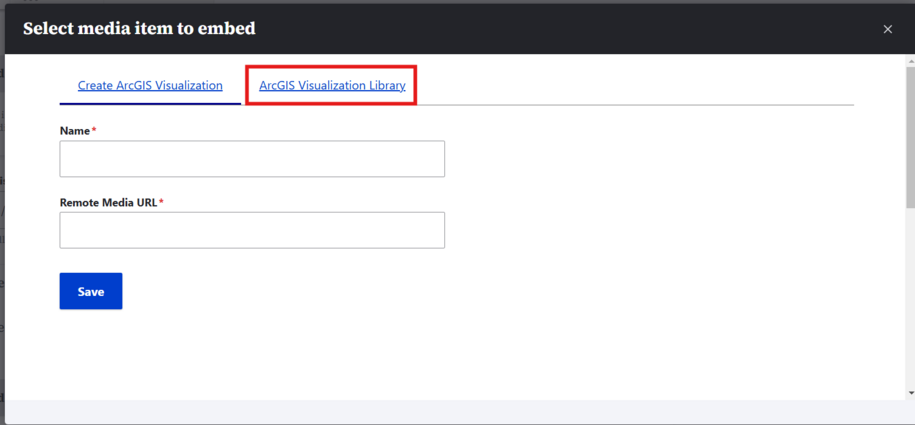The height and width of the screenshot is (425, 915).
Task: Click the red asterisk beside Remote Media URL
Action: [x=161, y=203]
